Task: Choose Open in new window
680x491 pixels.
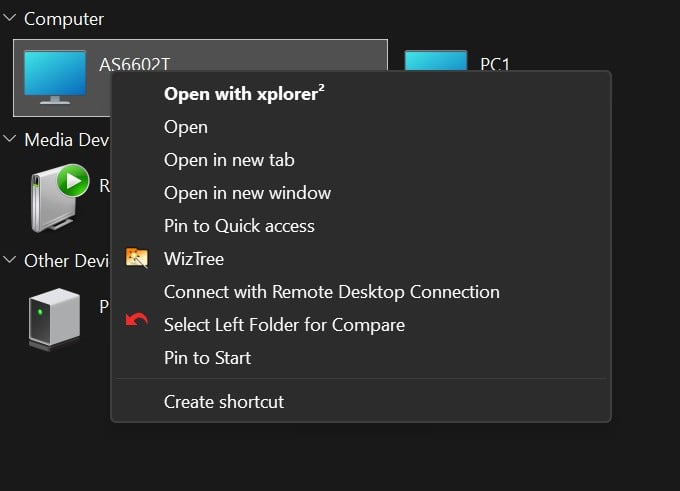Action: tap(247, 193)
